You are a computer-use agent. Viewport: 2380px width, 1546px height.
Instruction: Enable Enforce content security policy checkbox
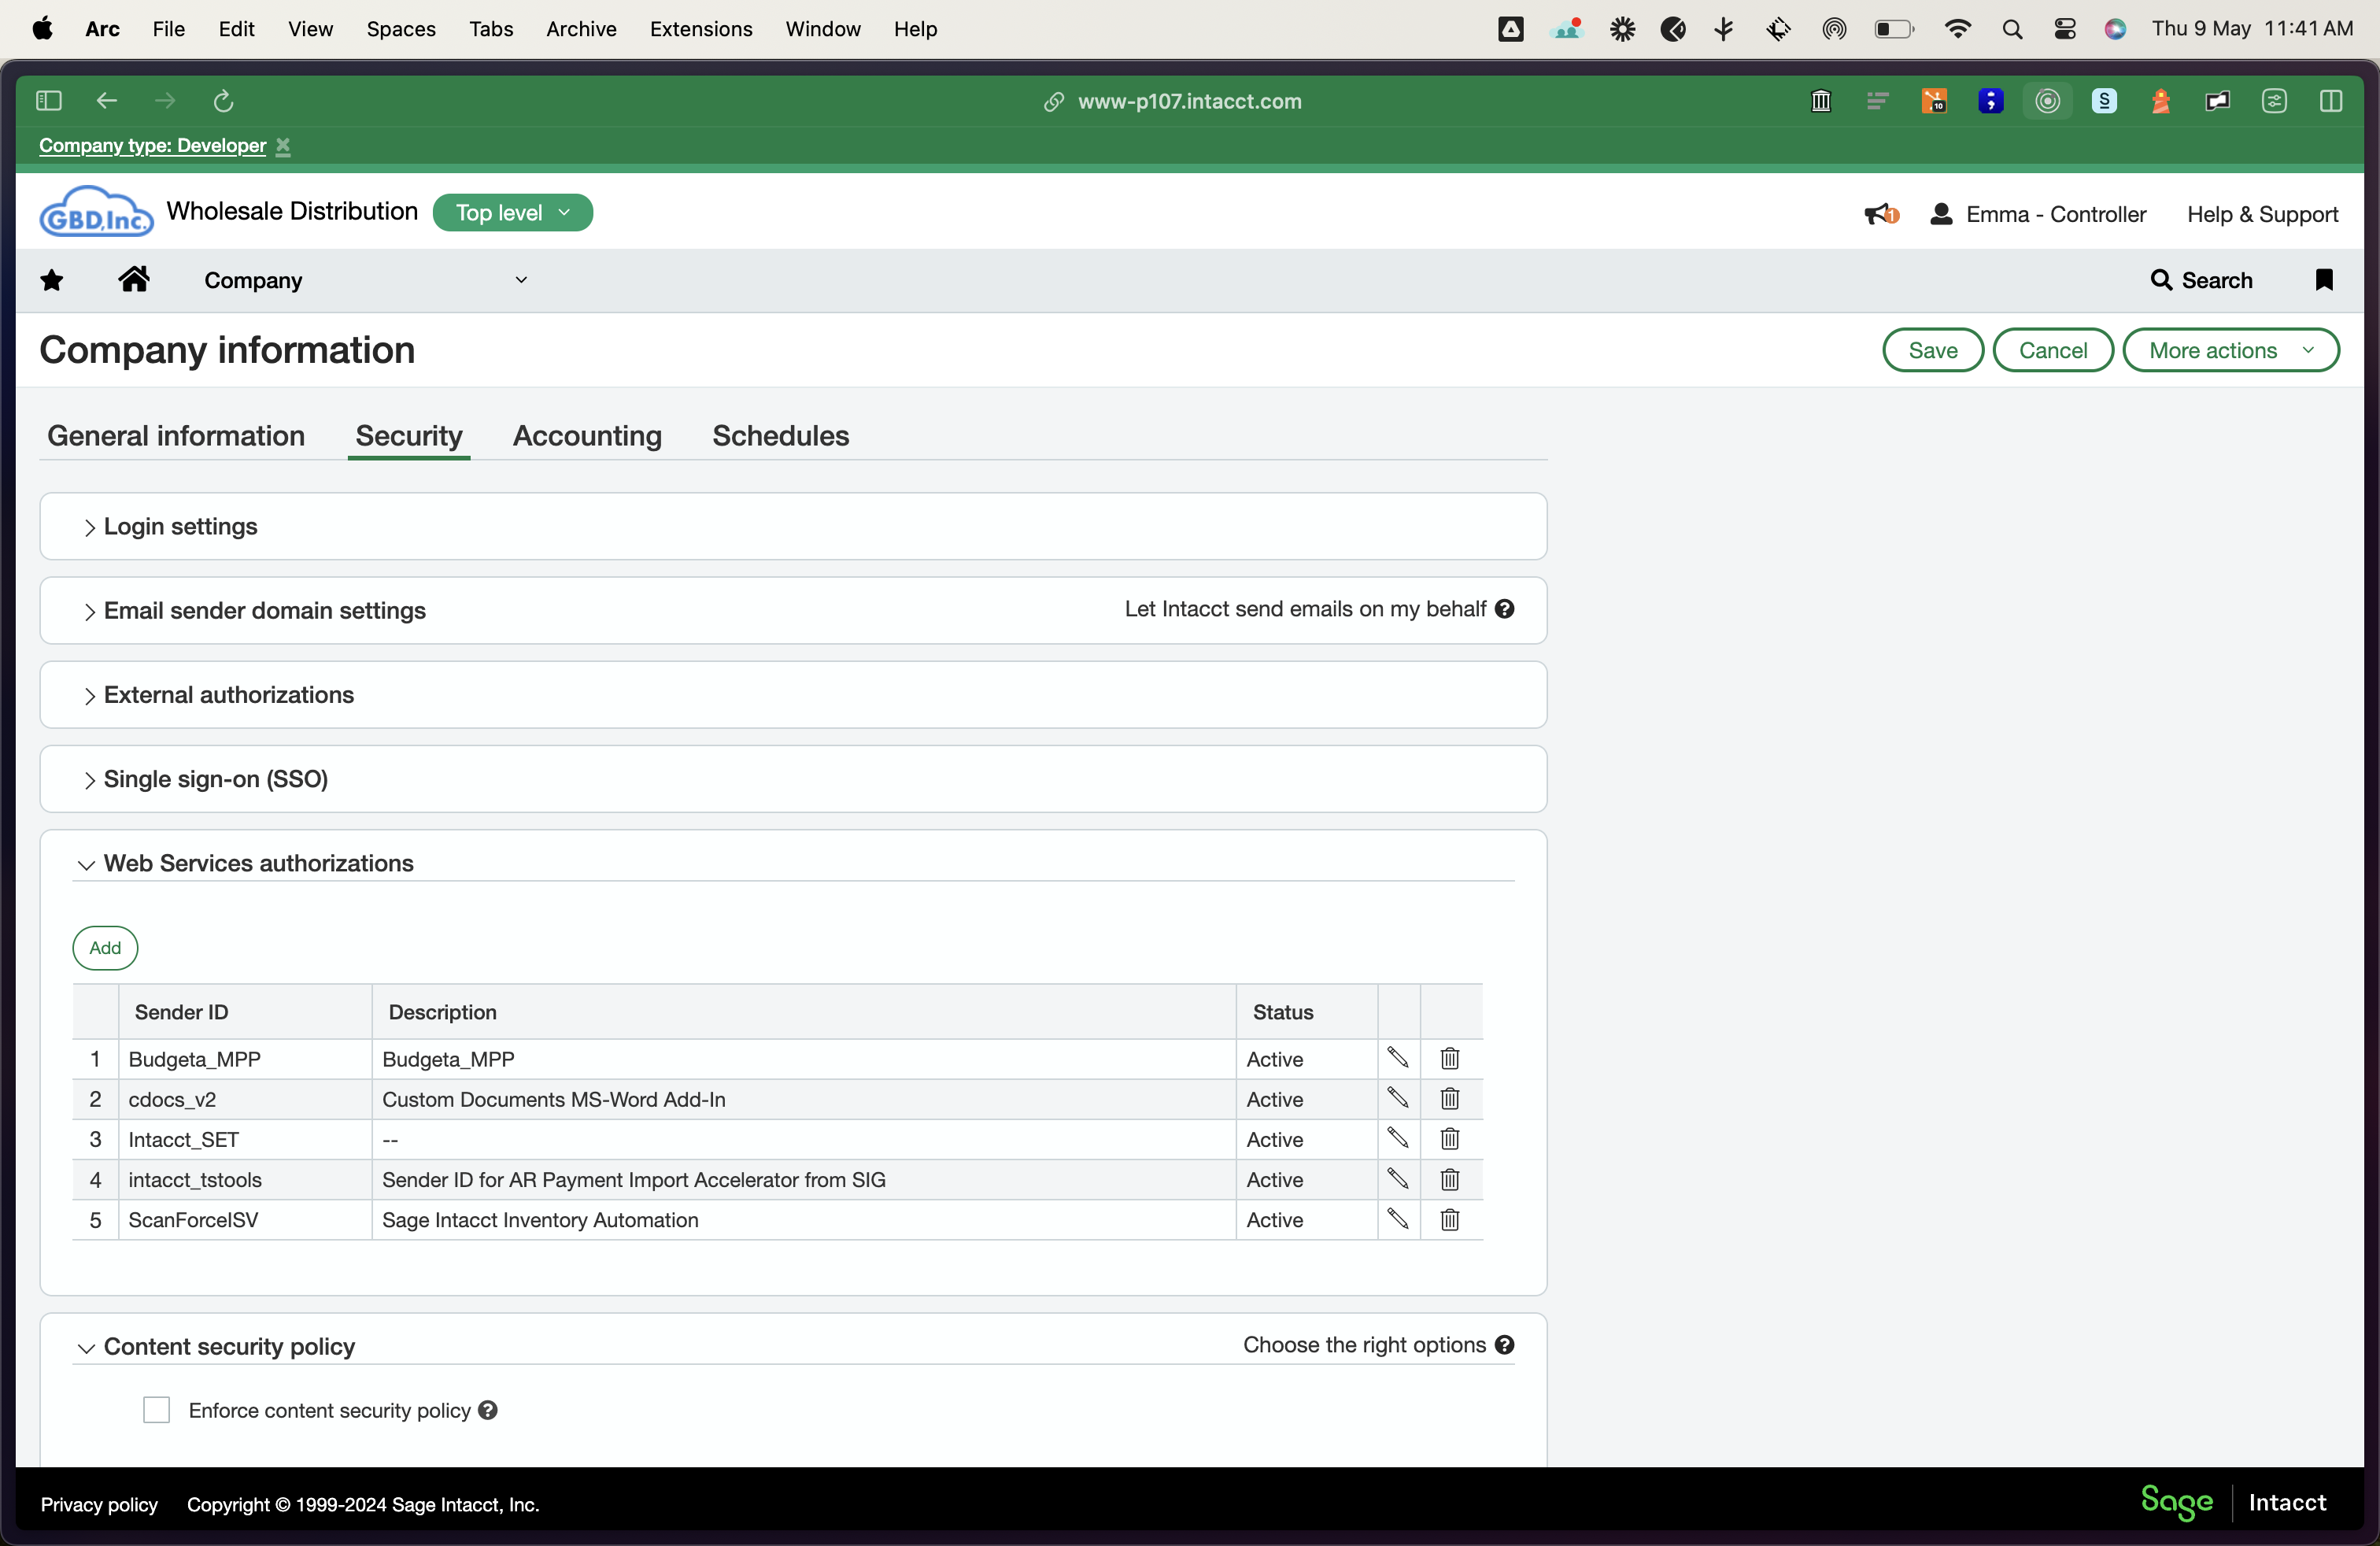coord(156,1409)
